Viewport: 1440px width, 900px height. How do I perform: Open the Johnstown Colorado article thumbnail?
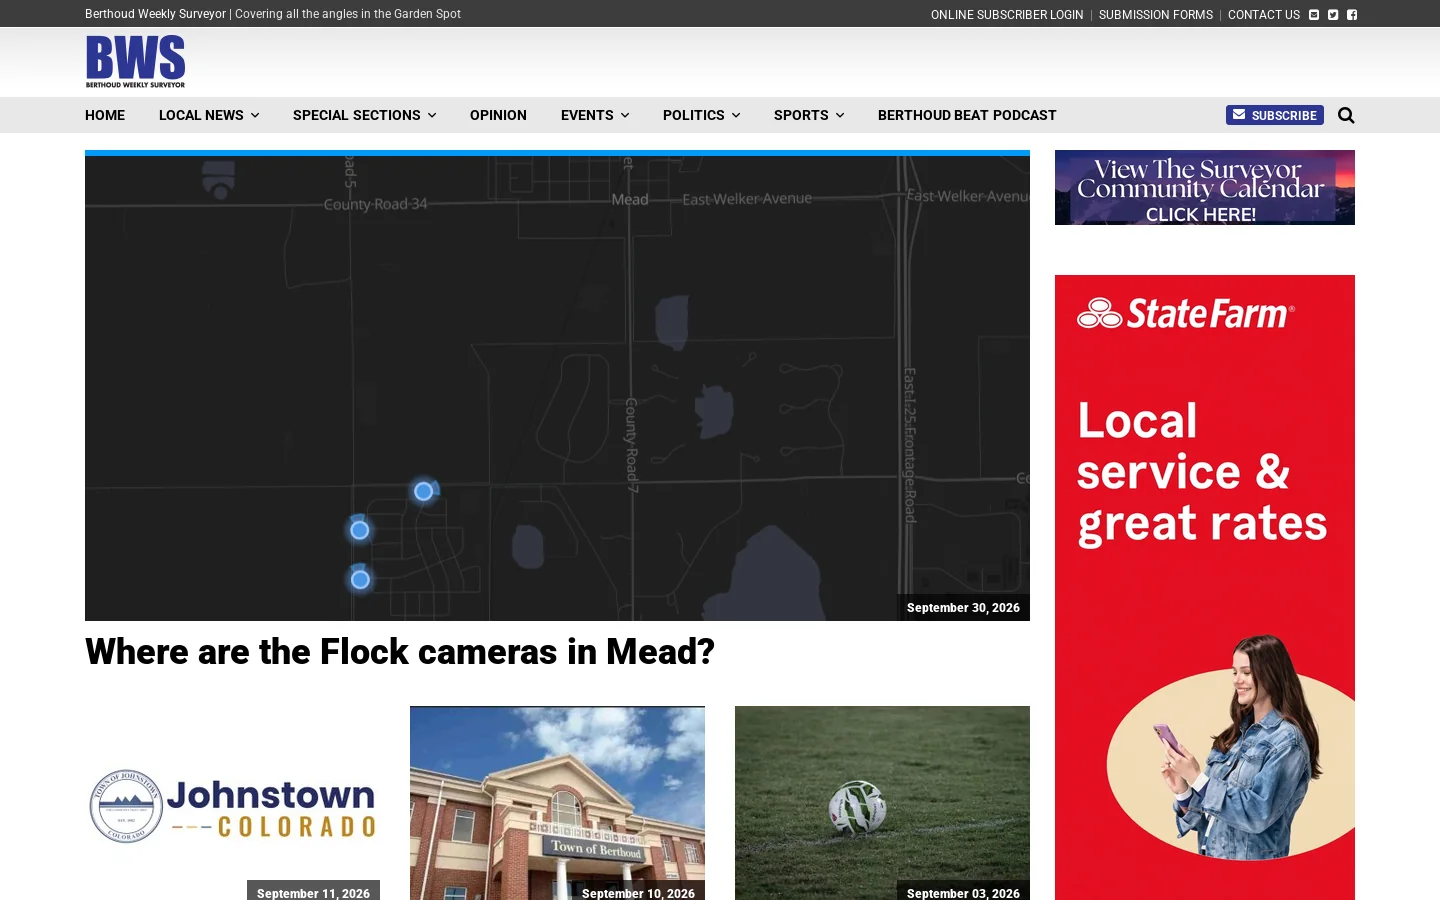coord(232,803)
